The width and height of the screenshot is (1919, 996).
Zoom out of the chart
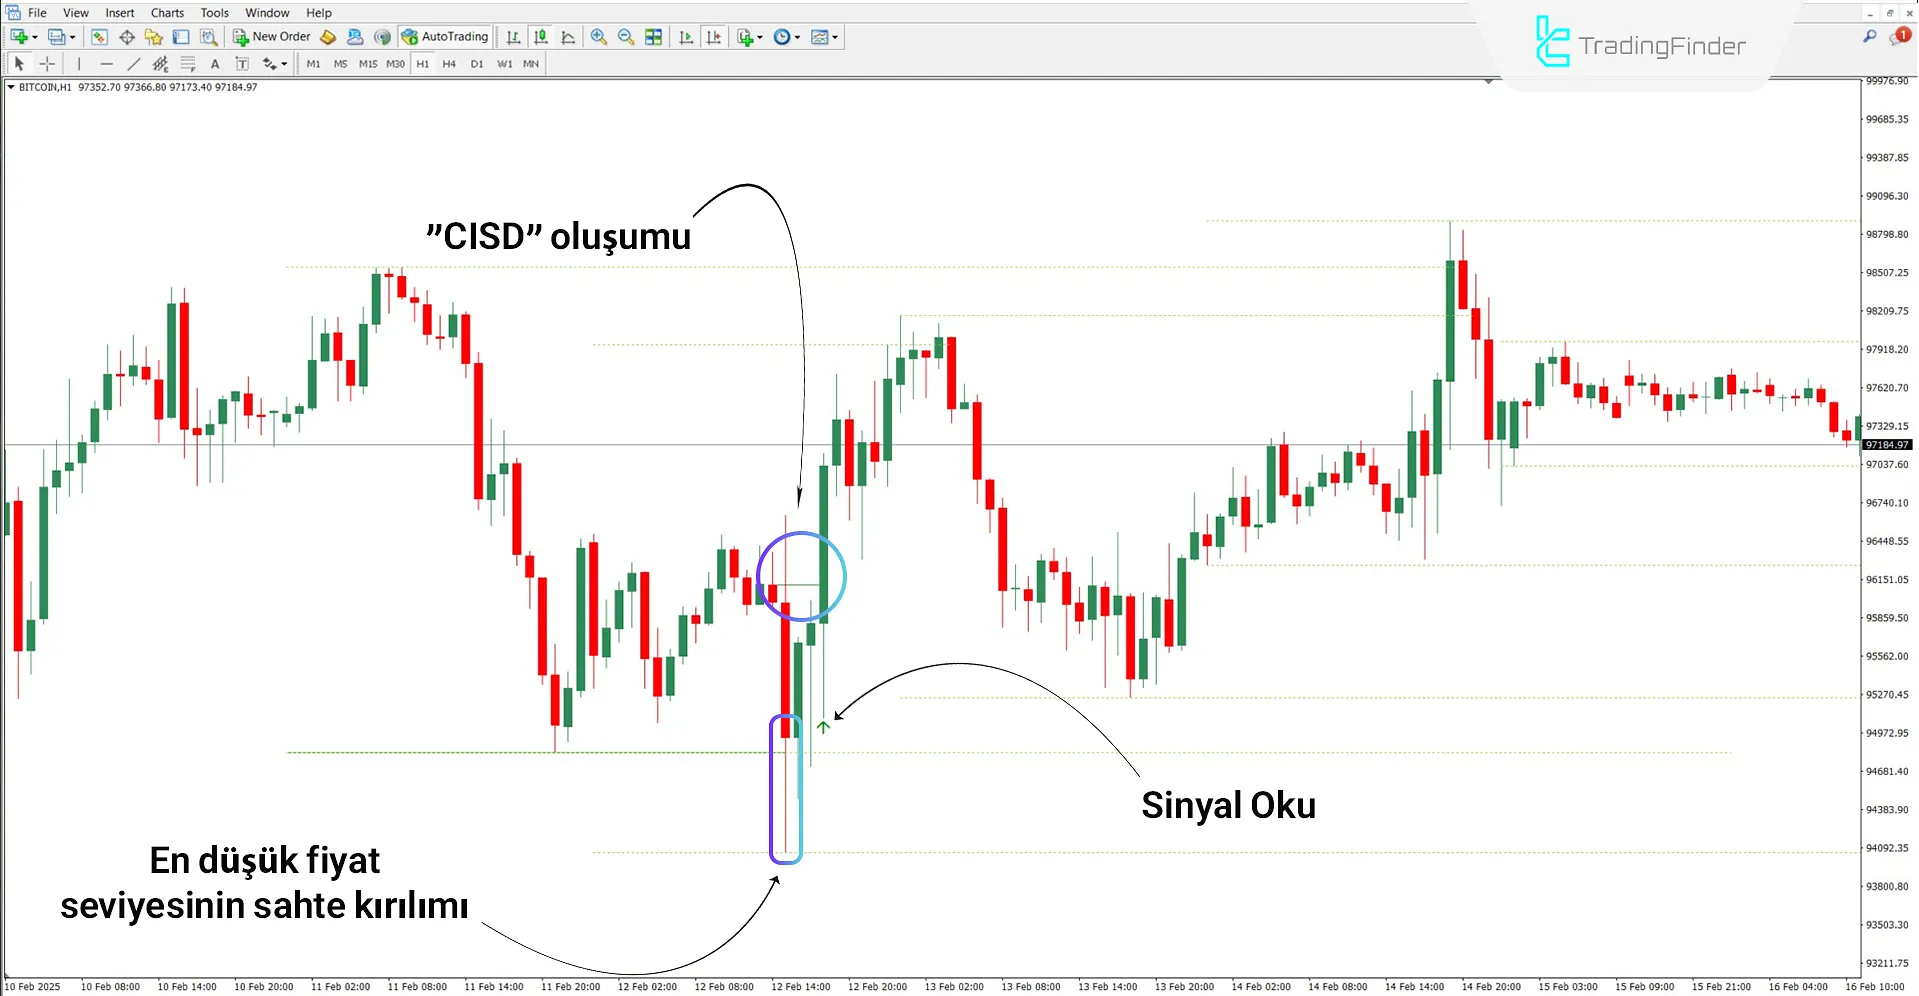626,37
